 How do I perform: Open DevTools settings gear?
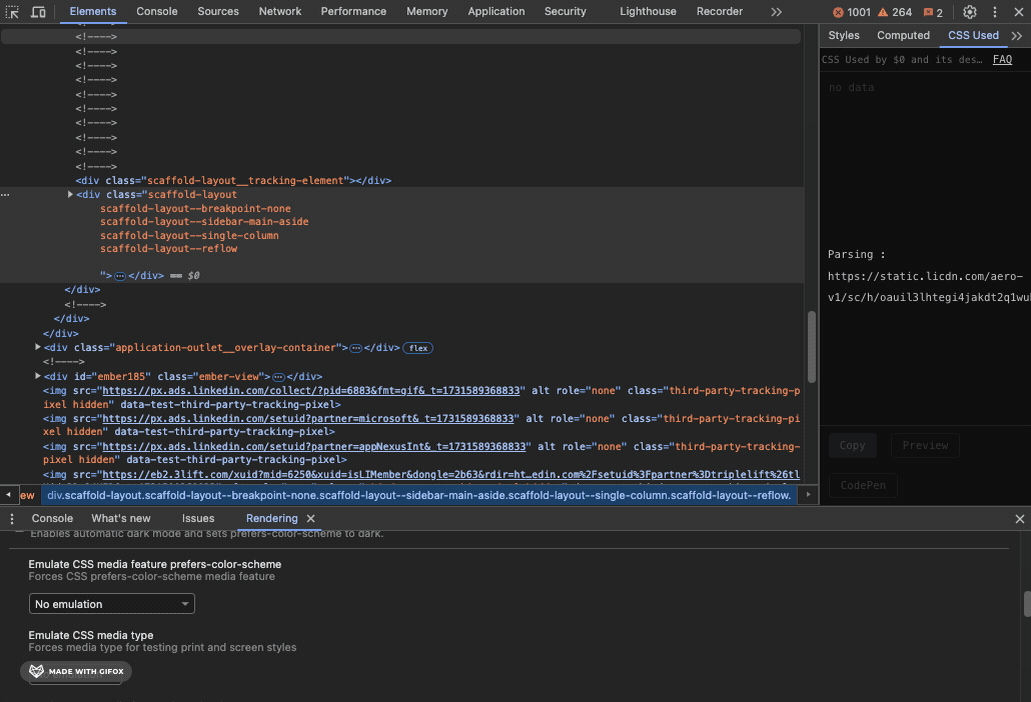(x=969, y=12)
